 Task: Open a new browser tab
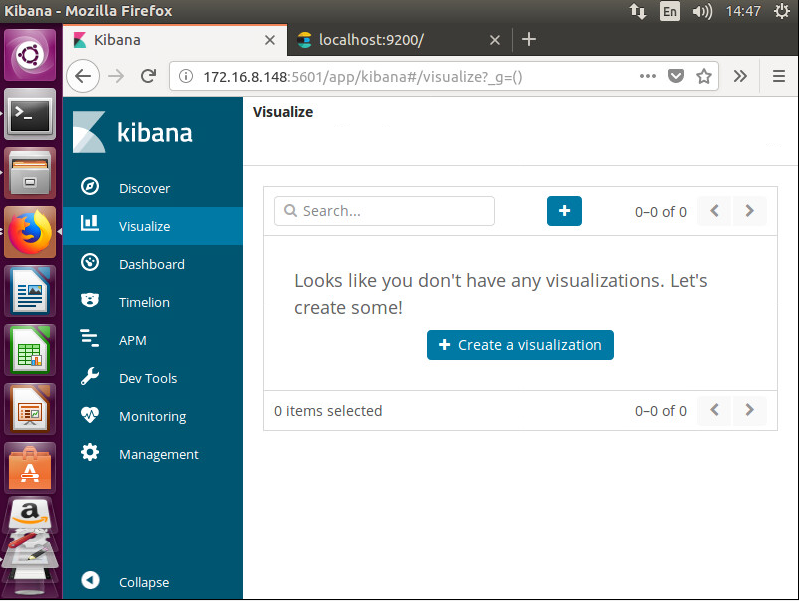(529, 39)
